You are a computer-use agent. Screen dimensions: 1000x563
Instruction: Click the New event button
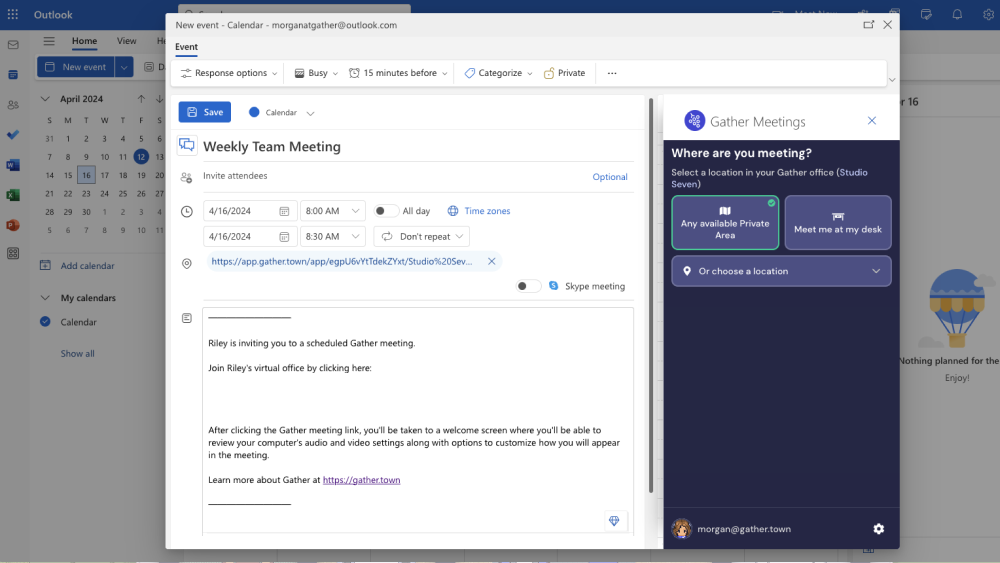tap(76, 67)
